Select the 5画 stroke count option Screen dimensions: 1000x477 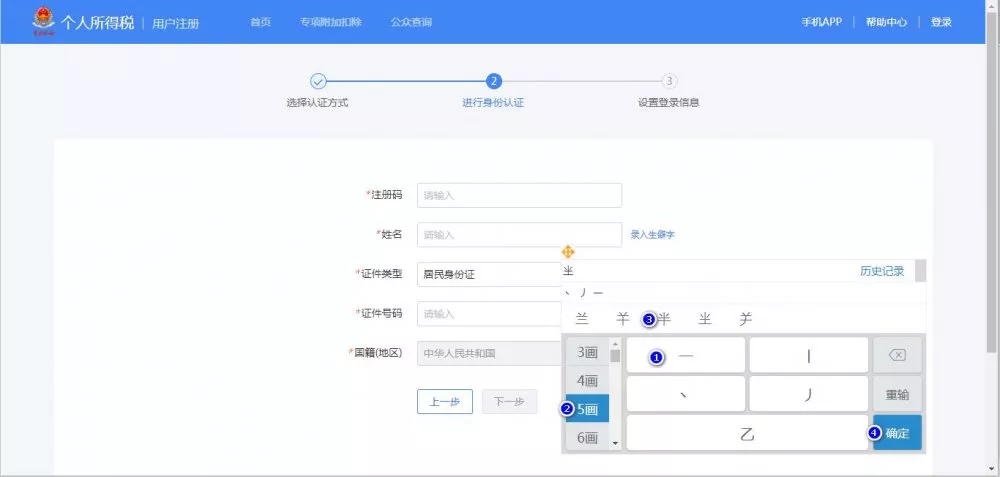coord(588,409)
